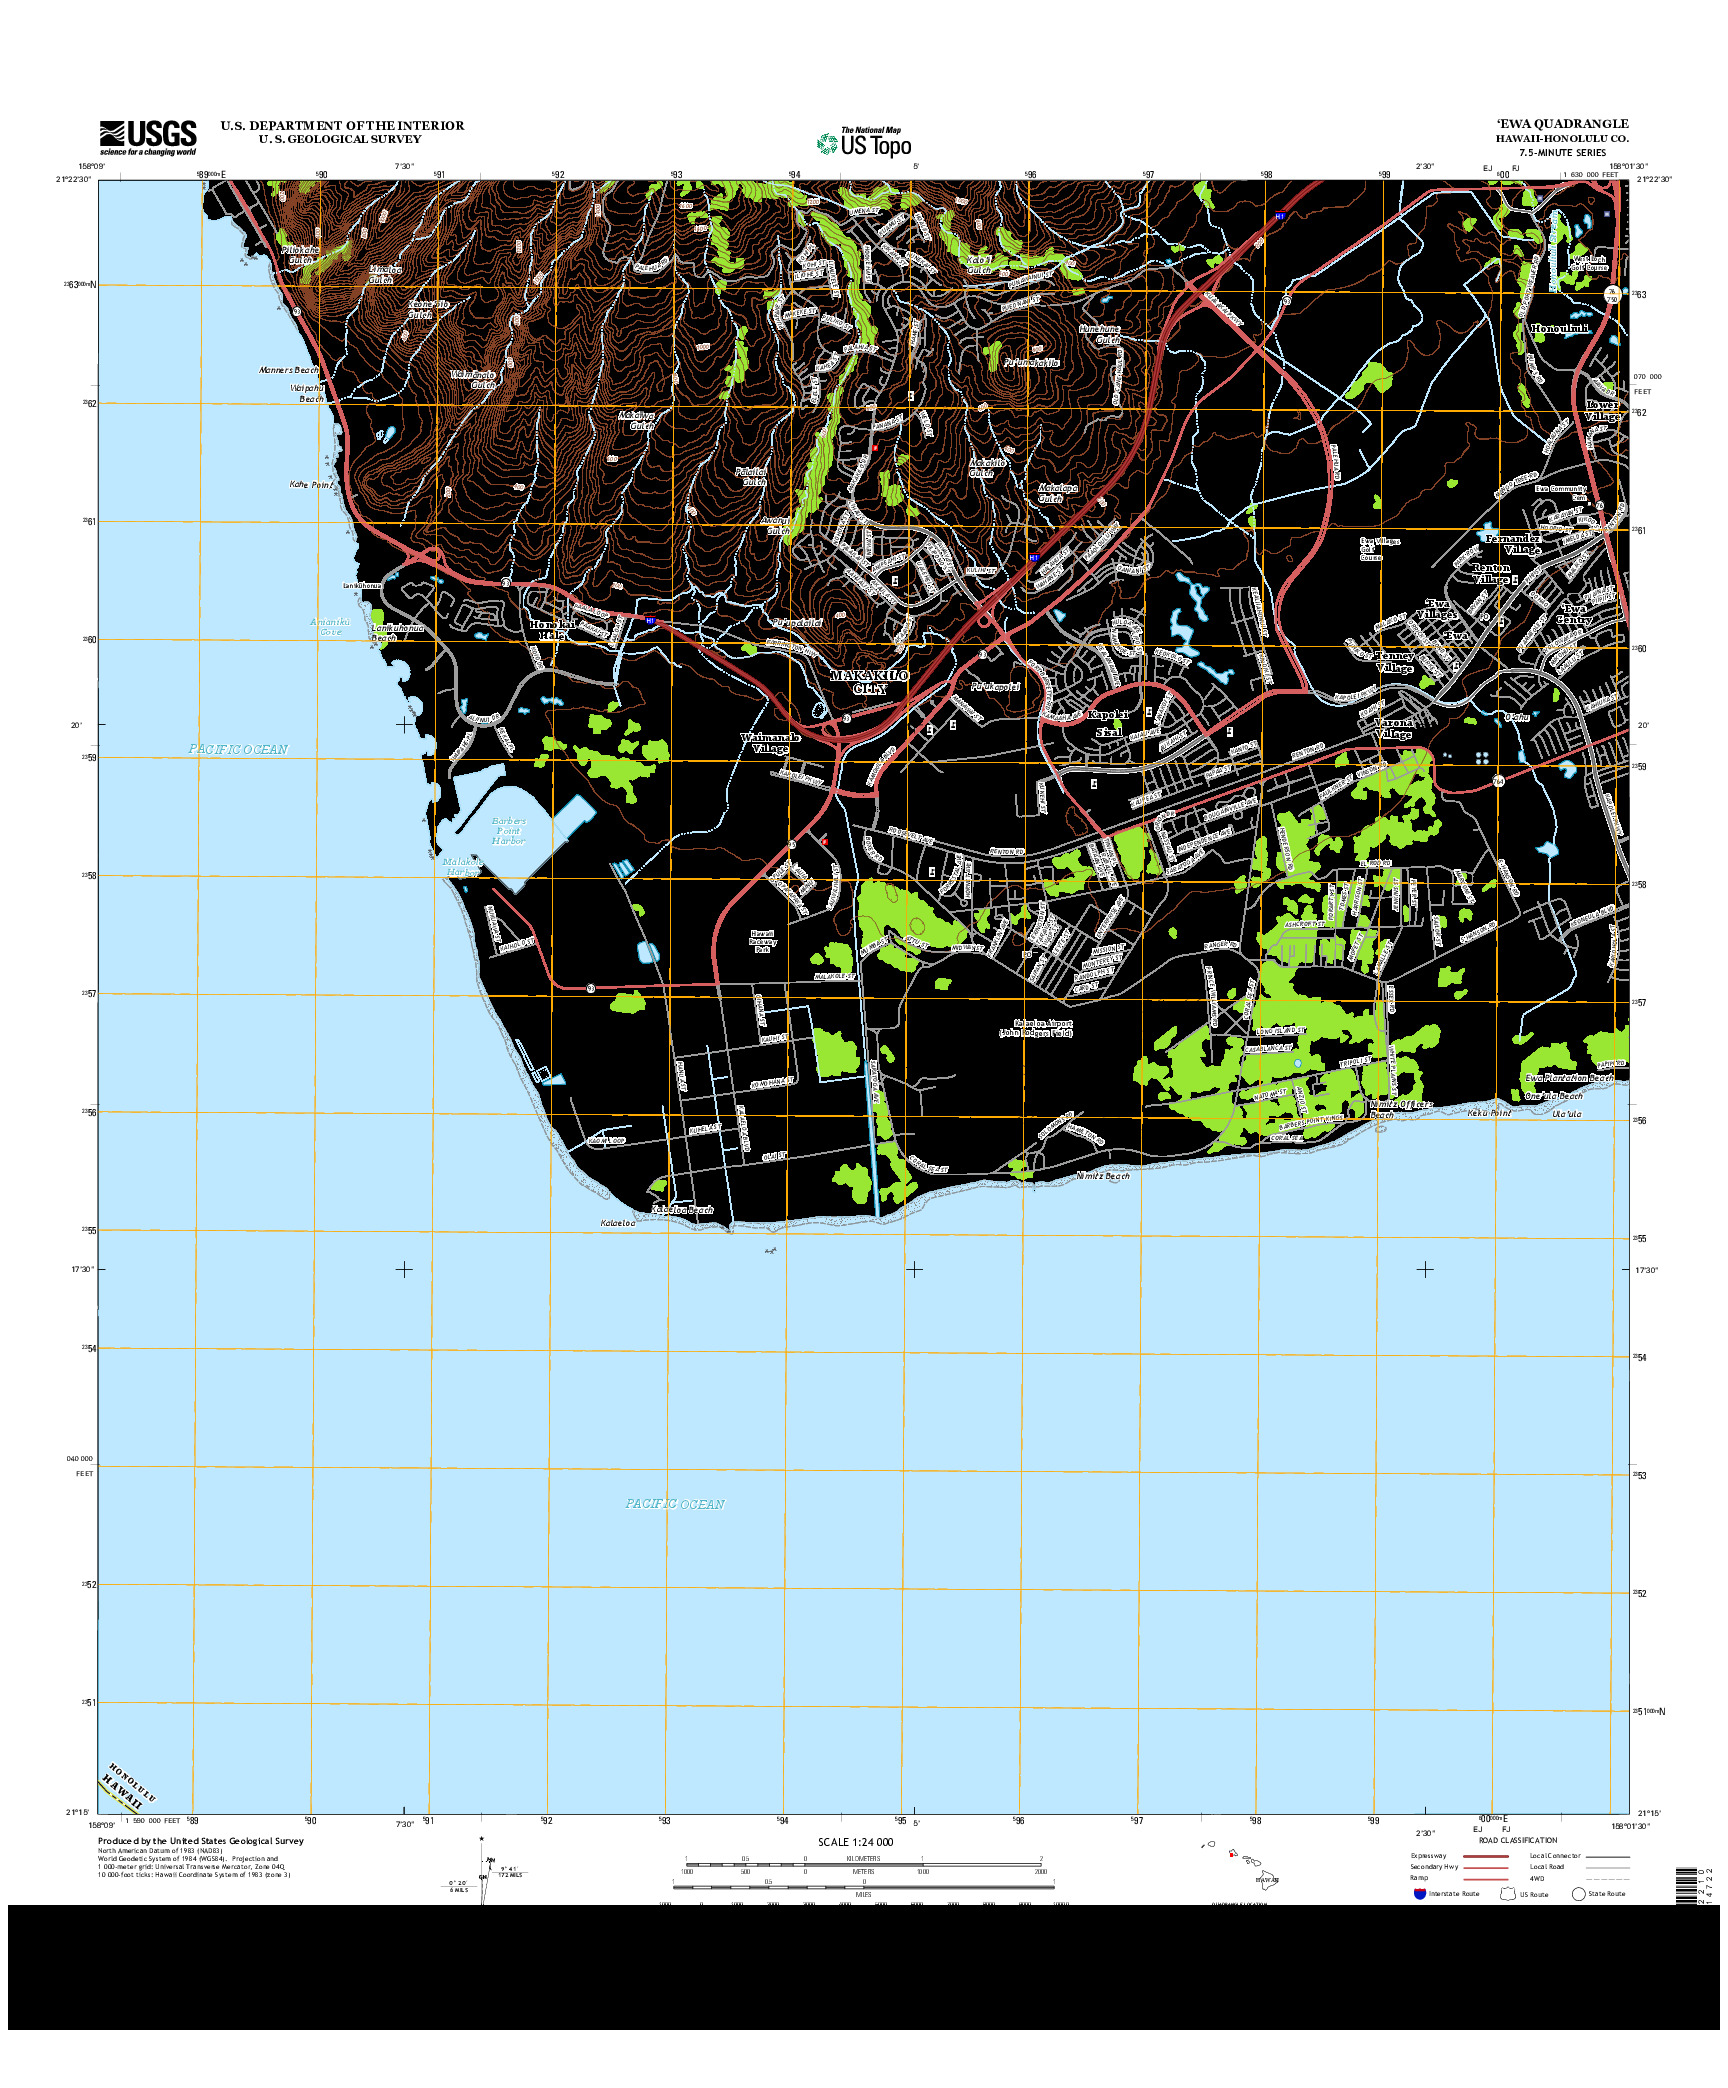The height and width of the screenshot is (2088, 1728).
Task: Click the H1 shield near Honokai Hale
Action: click(x=650, y=621)
